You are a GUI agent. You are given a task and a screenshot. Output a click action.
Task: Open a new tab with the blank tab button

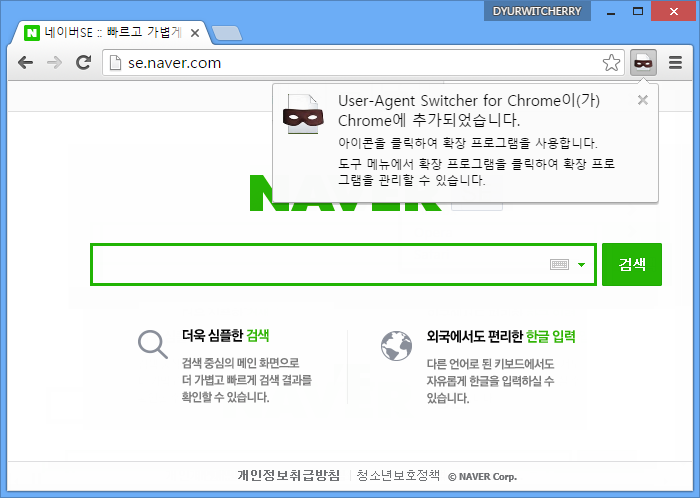pos(227,33)
